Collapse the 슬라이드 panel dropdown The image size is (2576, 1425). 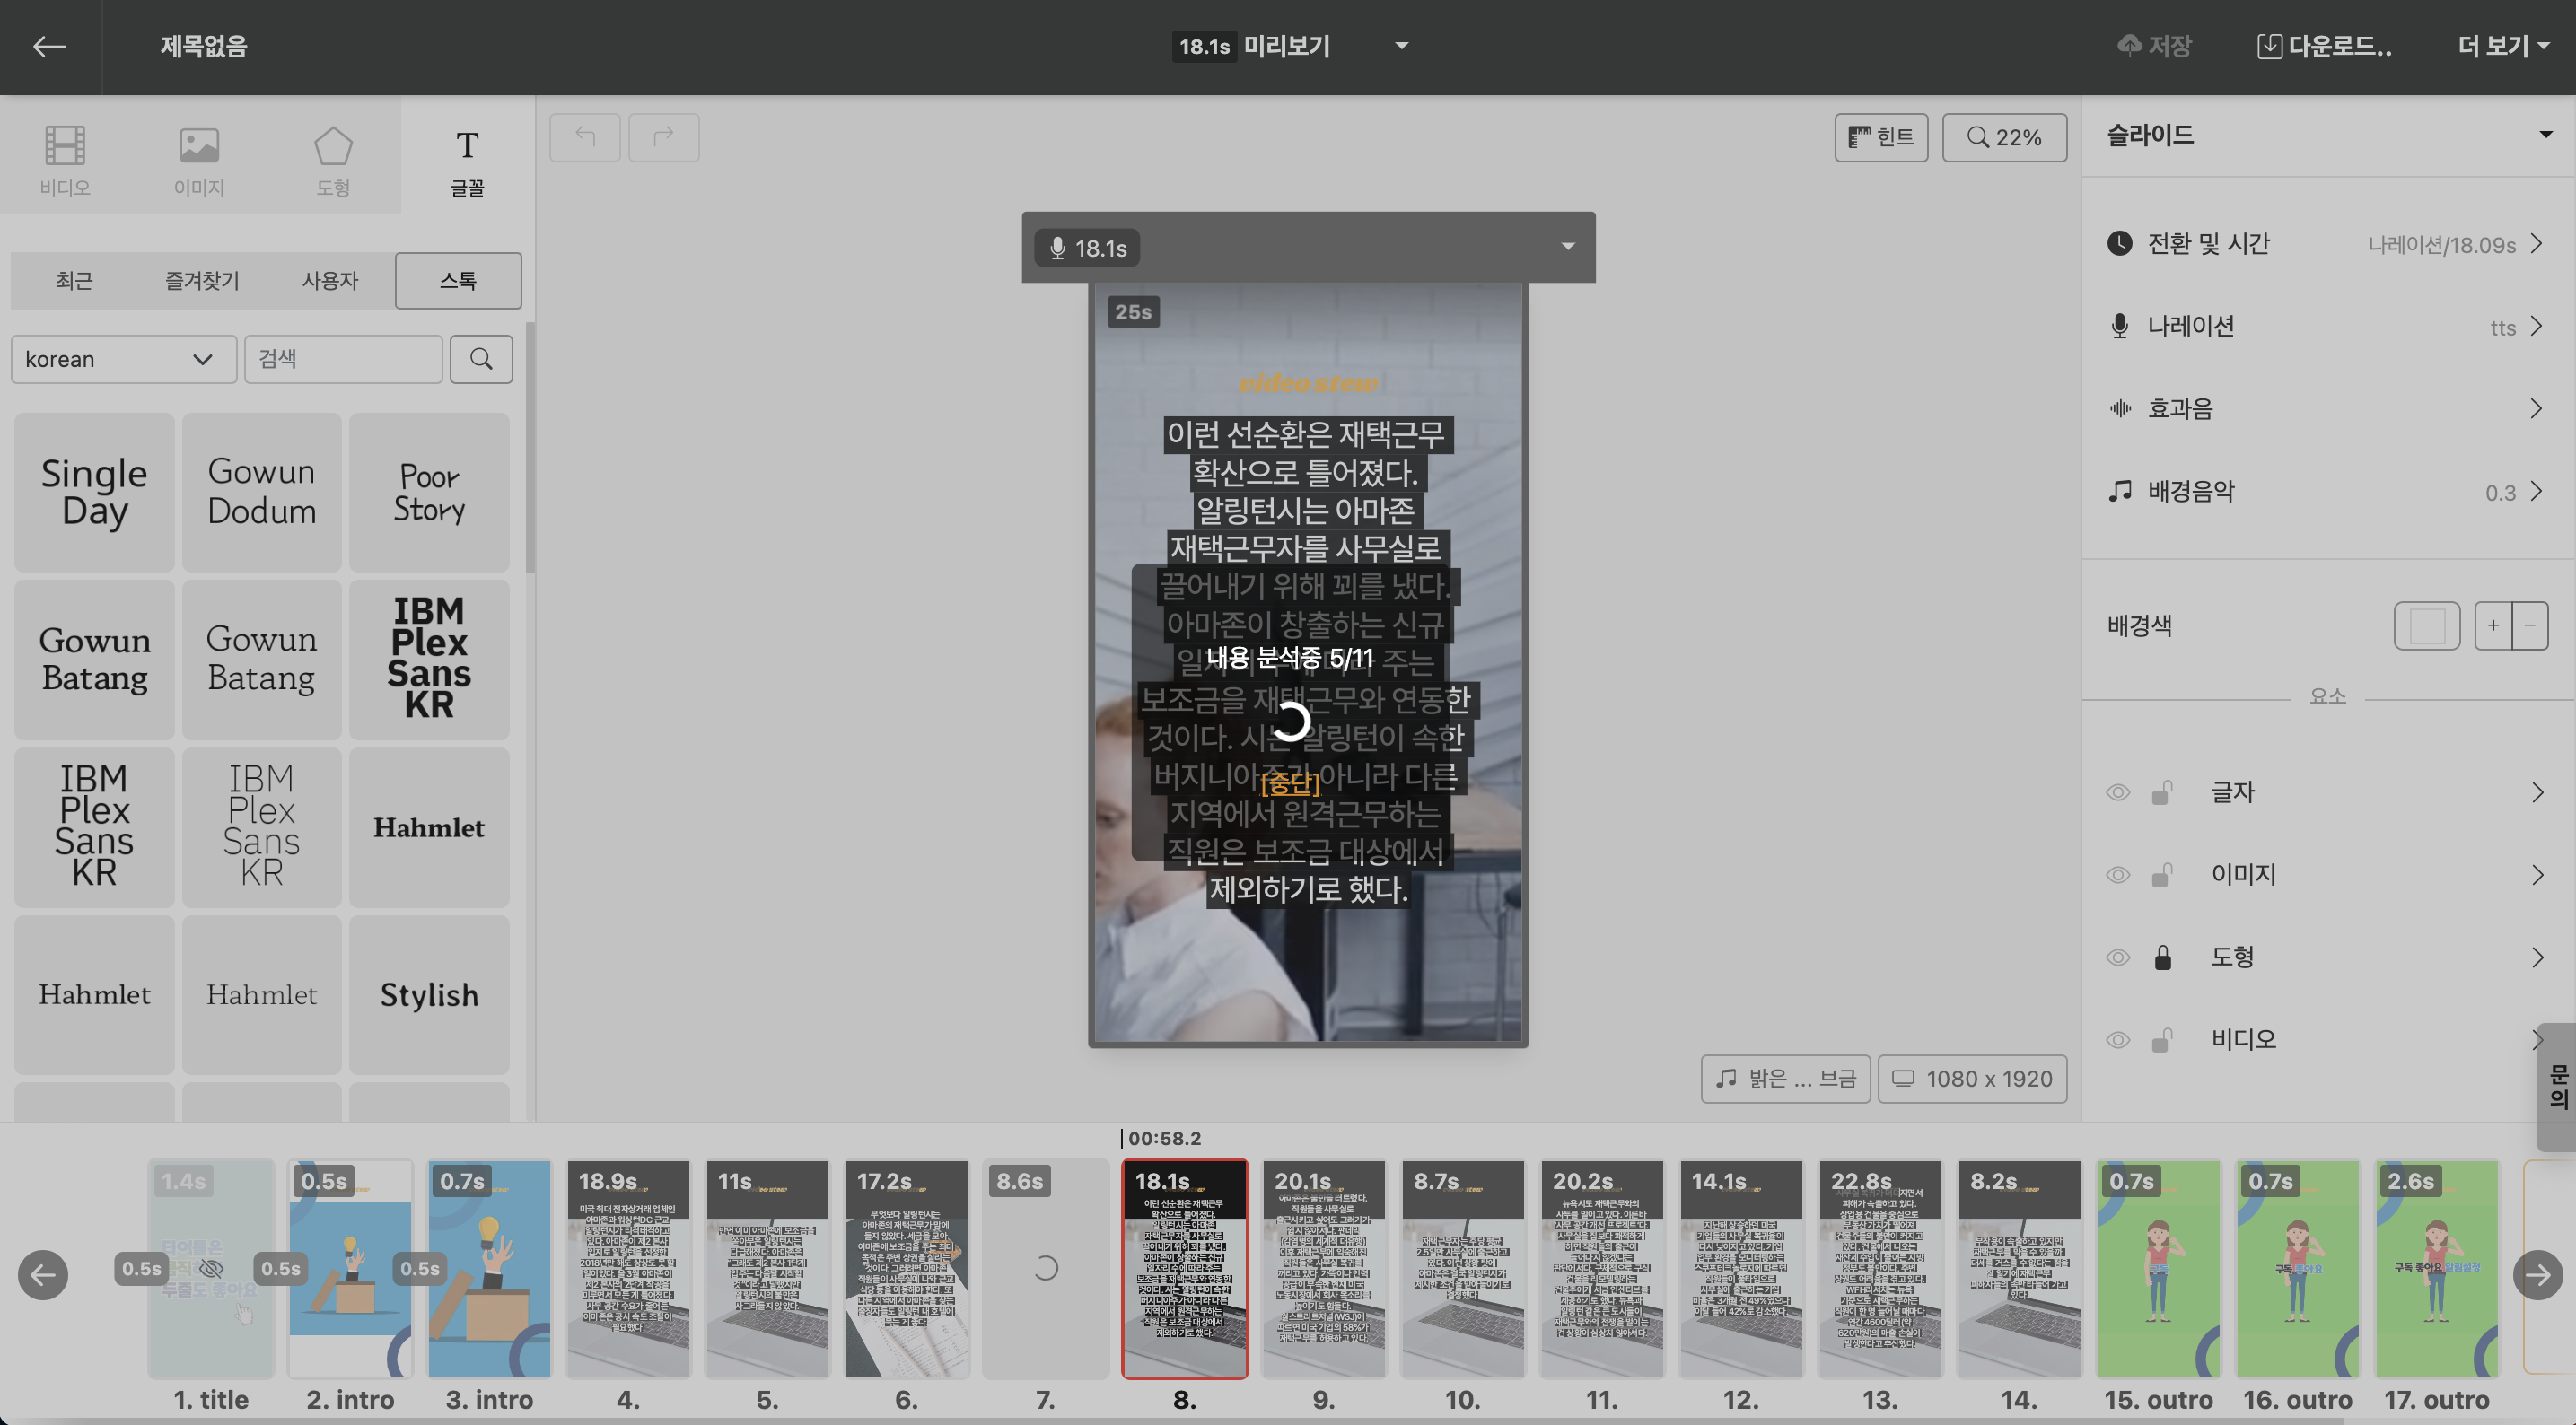click(x=2545, y=135)
